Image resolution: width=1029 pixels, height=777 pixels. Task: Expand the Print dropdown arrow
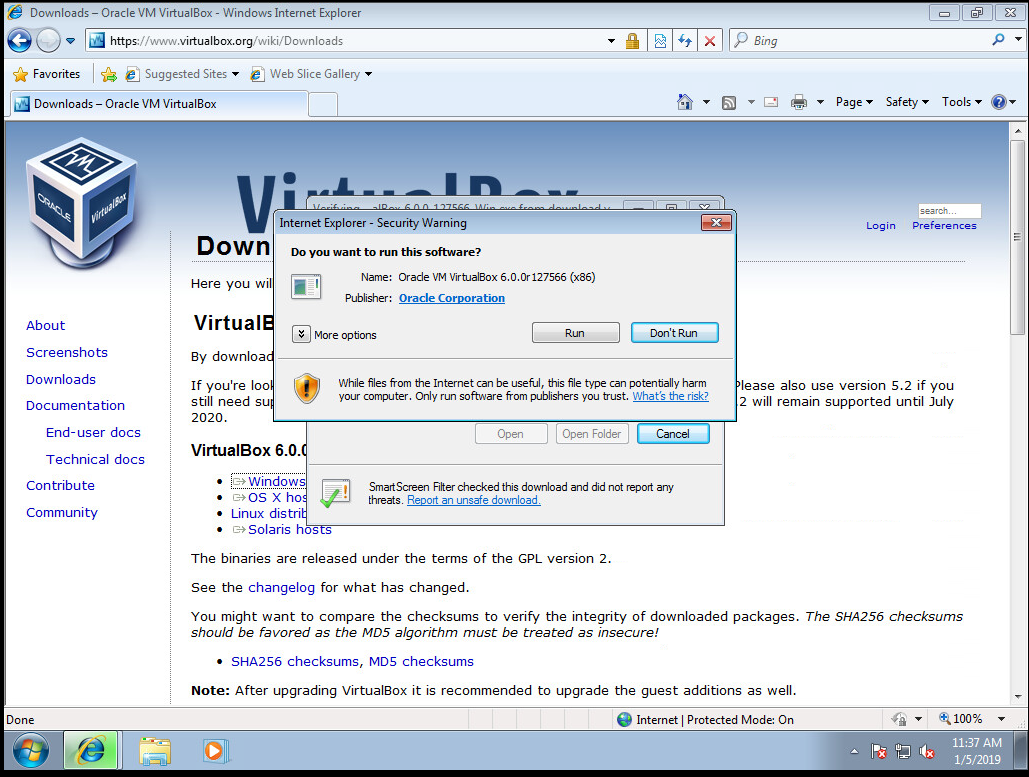820,102
